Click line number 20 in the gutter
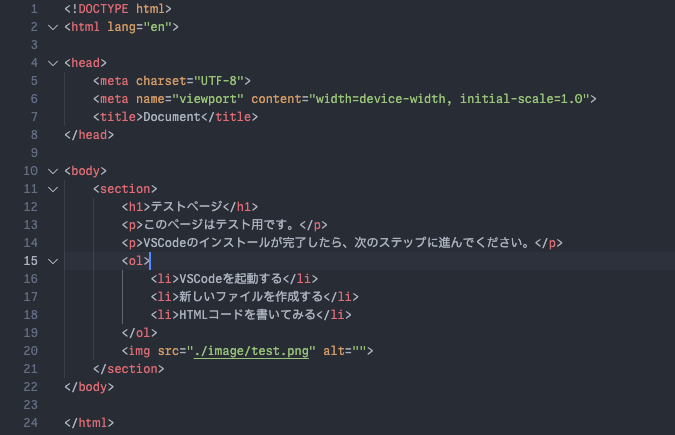 31,350
